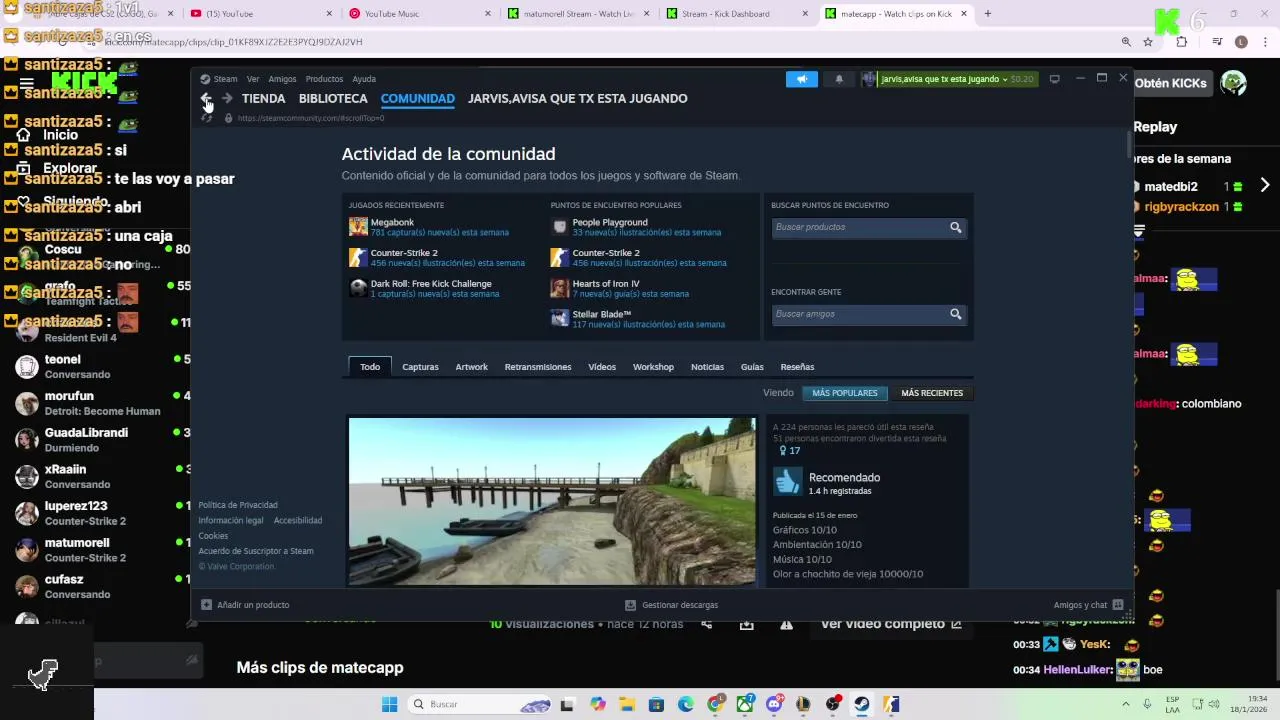The image size is (1280, 720).
Task: Open Steam announcements megaphone button
Action: 801,79
